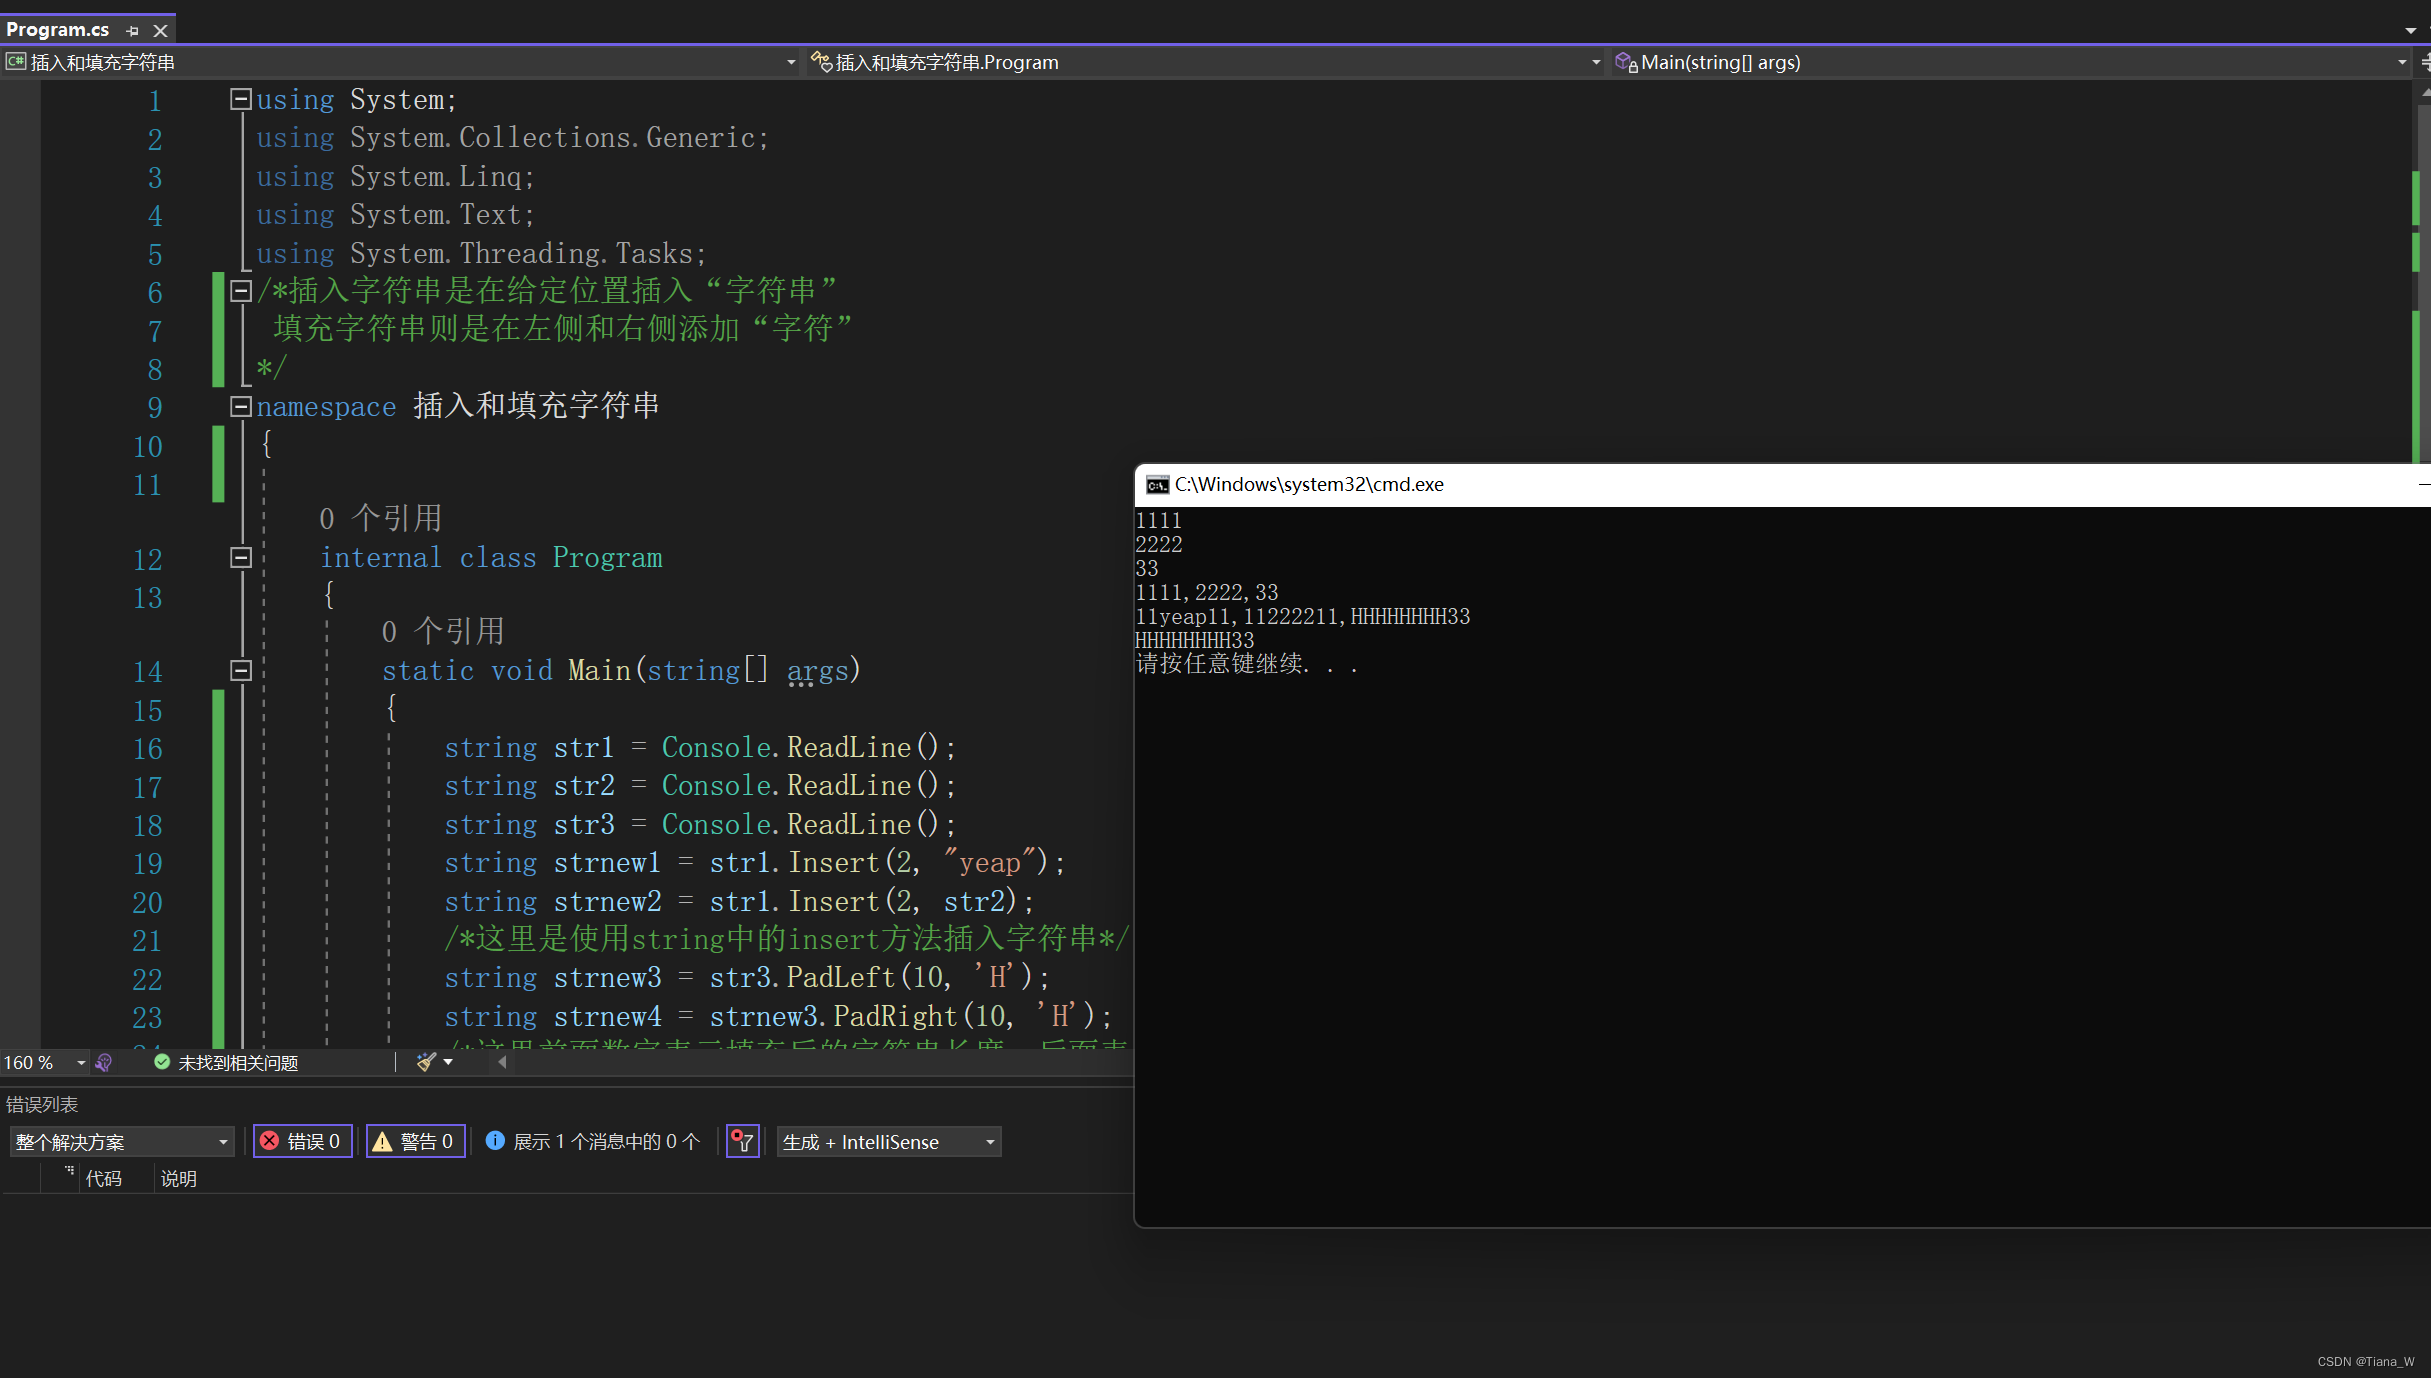2431x1378 pixels.
Task: Click the C# file icon in the navigation bar
Action: (15, 61)
